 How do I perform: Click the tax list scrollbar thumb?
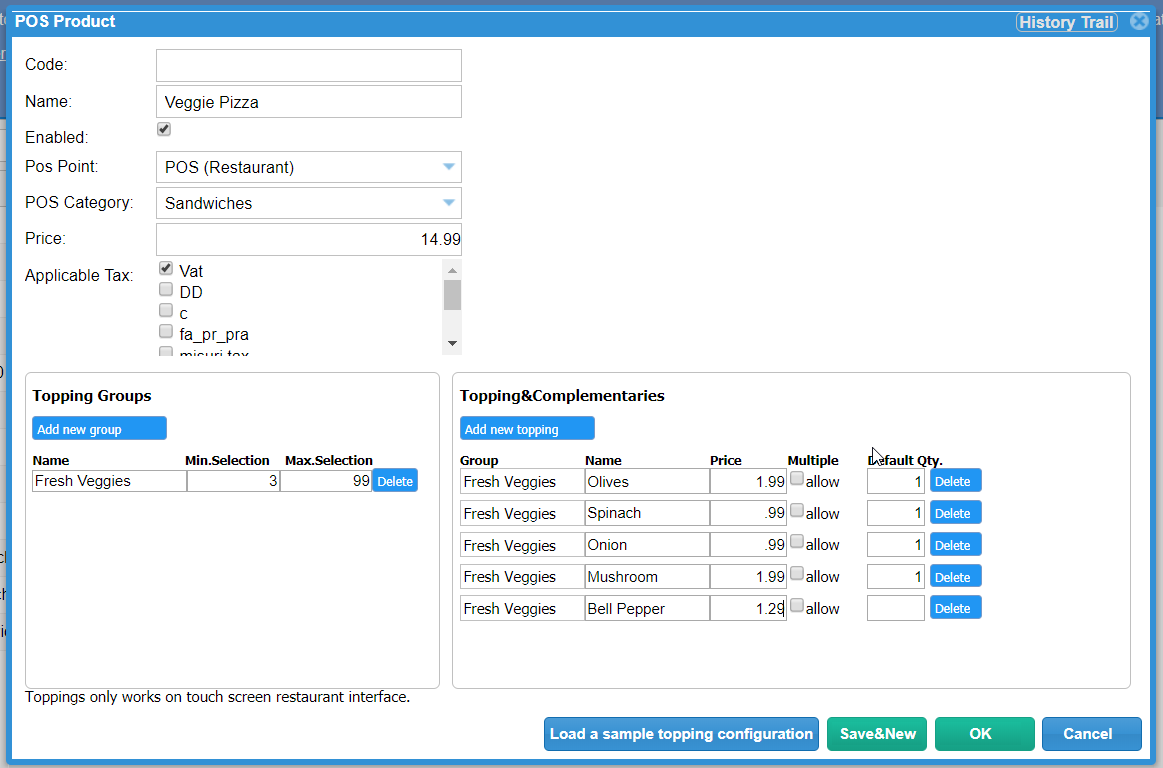[452, 295]
